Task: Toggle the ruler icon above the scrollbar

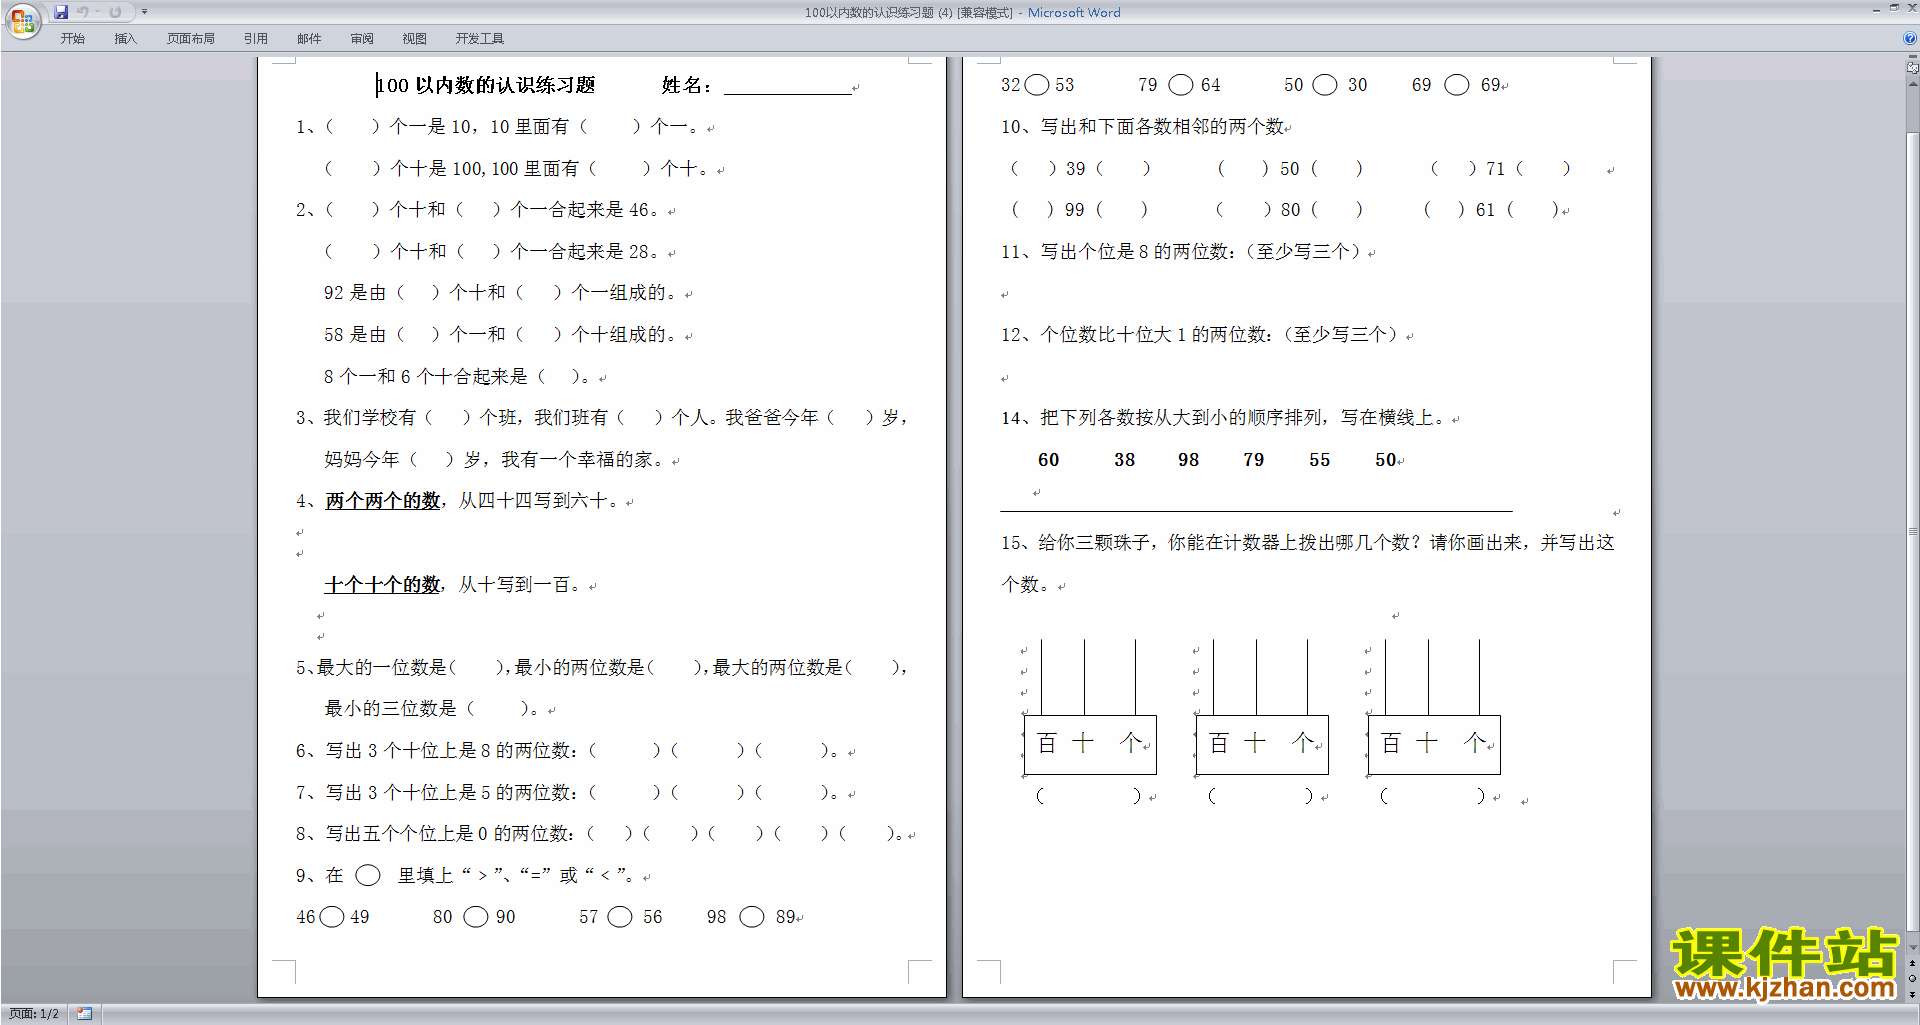Action: (x=1912, y=67)
